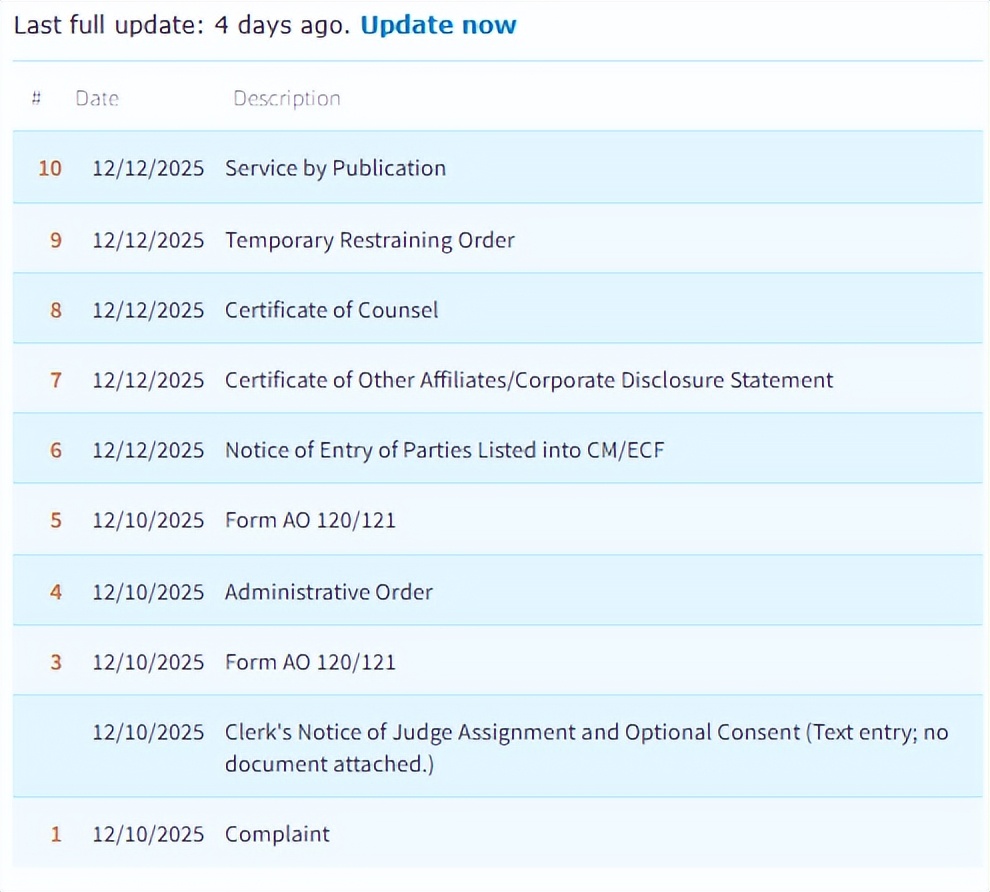Open docket entry number 10
The height and width of the screenshot is (892, 990).
pyautogui.click(x=50, y=168)
